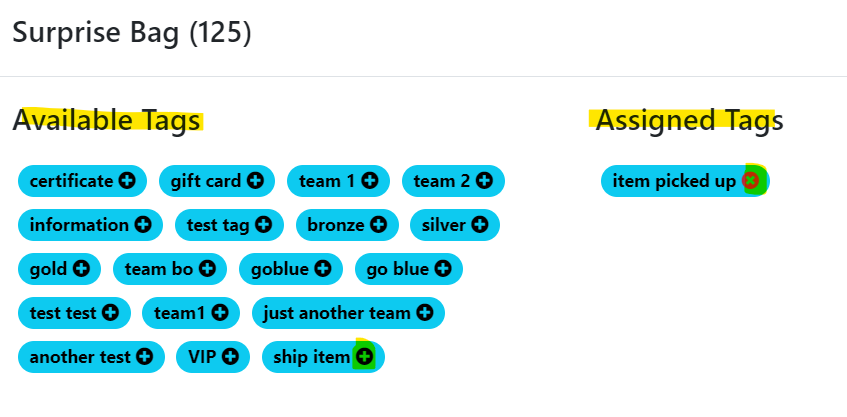The image size is (847, 417).
Task: Click the just another team tag pill
Action: [336, 313]
